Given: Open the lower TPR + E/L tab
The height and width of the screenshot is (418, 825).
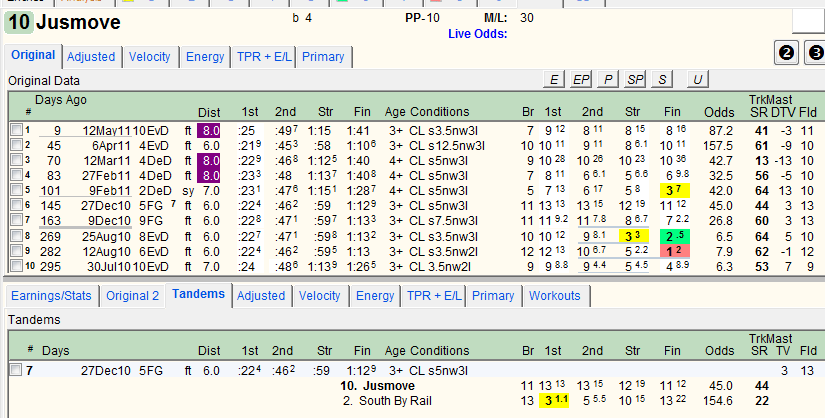Looking at the screenshot, I should tap(434, 296).
